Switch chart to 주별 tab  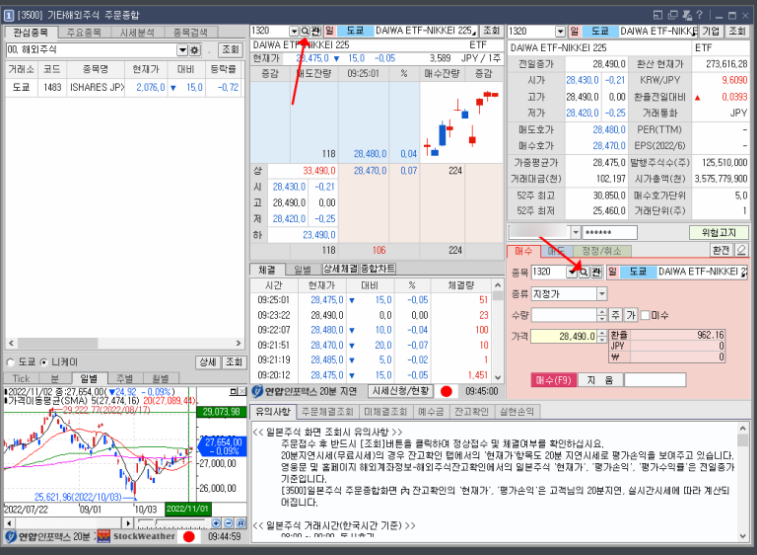point(125,378)
